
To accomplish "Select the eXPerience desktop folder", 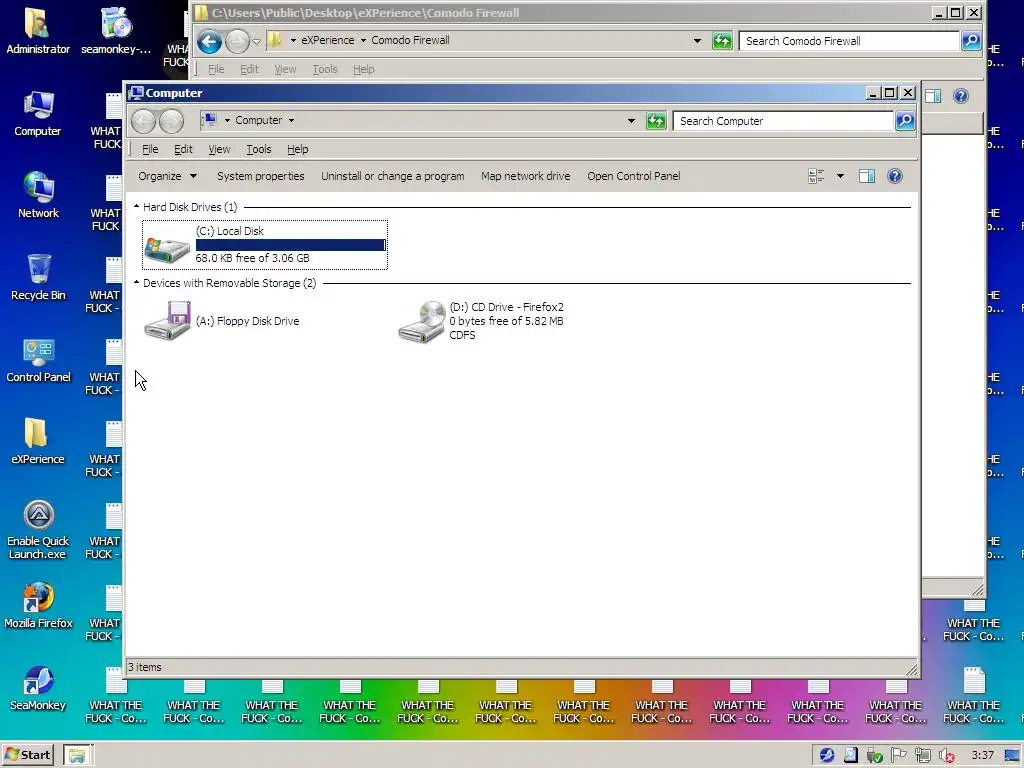I will (38, 441).
